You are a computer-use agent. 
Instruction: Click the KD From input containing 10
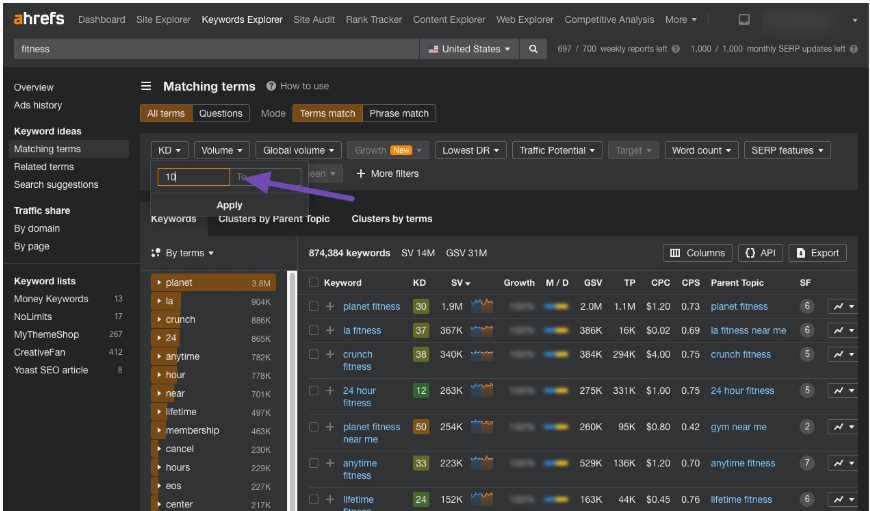tap(193, 177)
